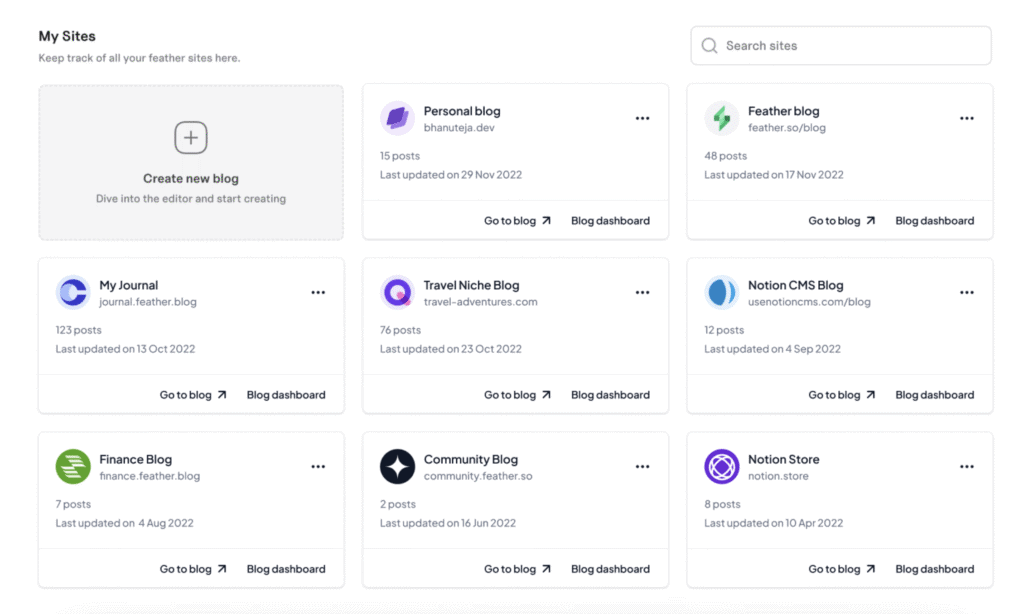1024x614 pixels.
Task: Click the Notion CMS Blog logo icon
Action: 721,293
